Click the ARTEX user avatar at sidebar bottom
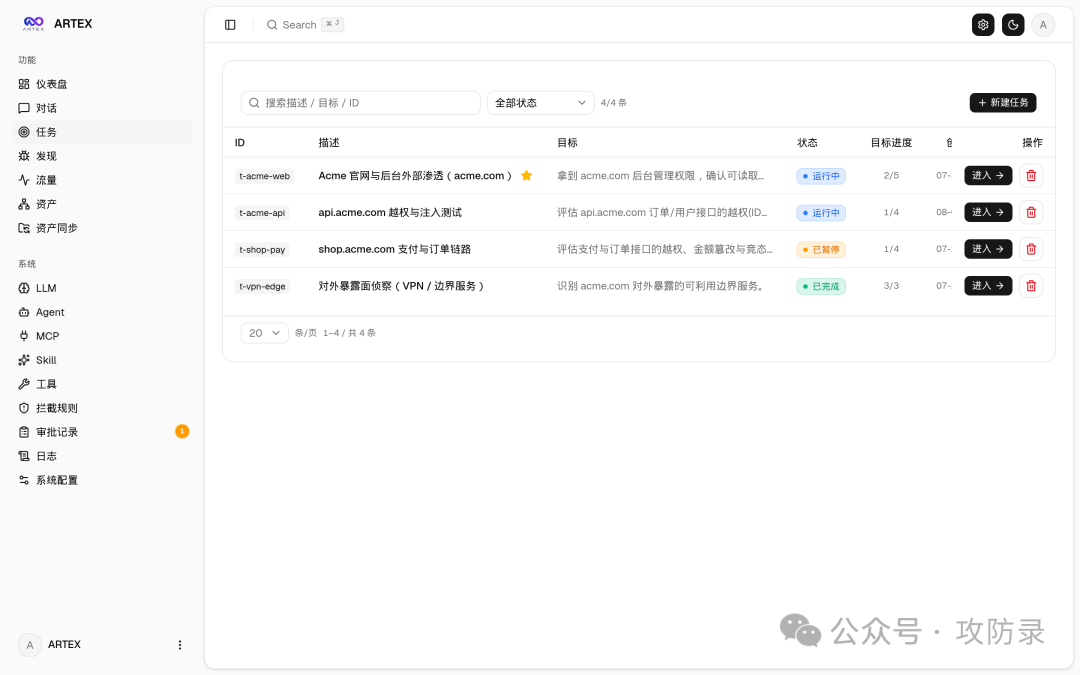This screenshot has width=1080, height=675. tap(30, 645)
